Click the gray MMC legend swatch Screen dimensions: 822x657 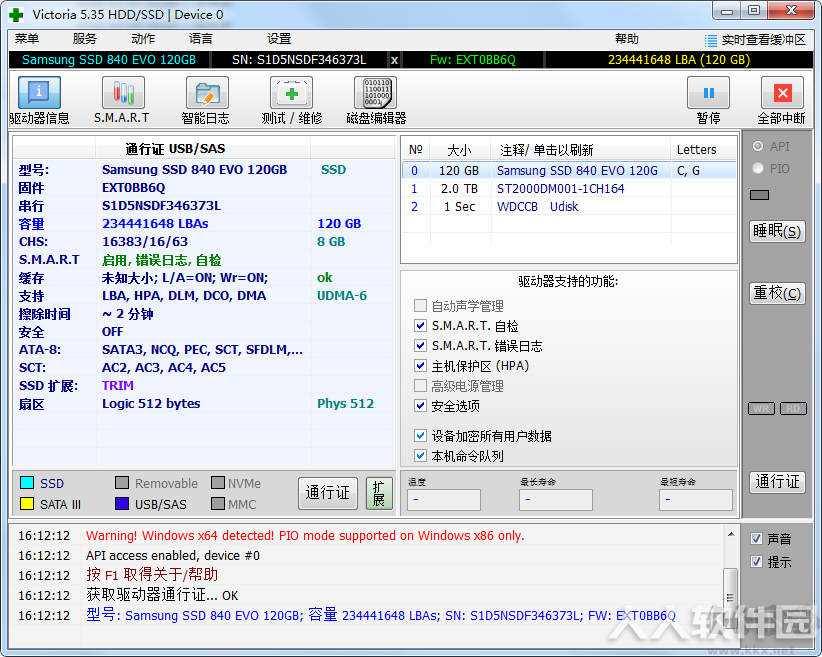[x=218, y=503]
